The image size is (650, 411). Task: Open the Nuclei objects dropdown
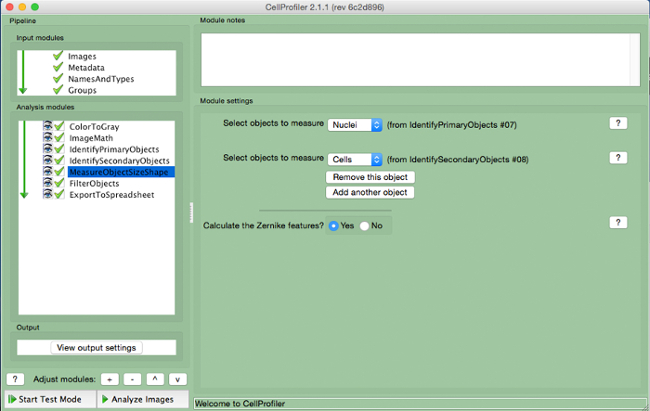tap(355, 125)
